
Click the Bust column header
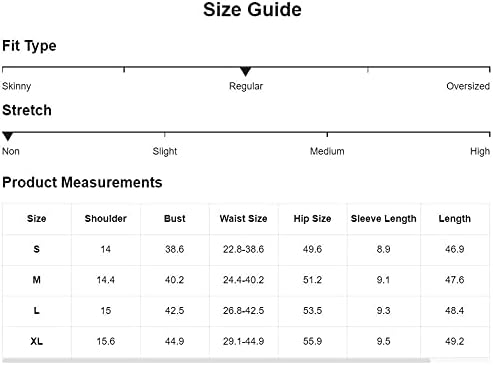coord(175,219)
